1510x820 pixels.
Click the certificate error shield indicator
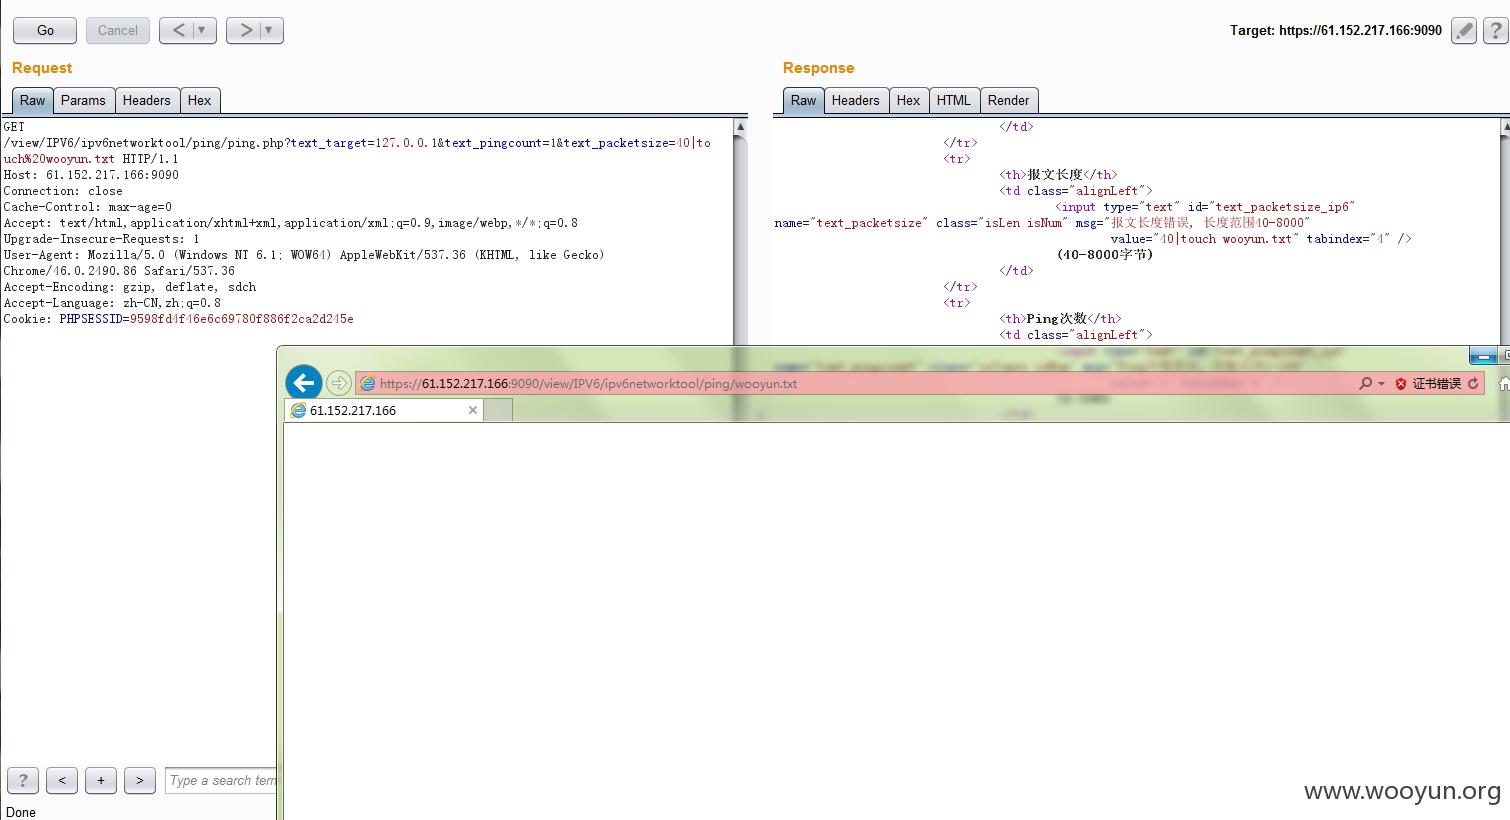pyautogui.click(x=1428, y=383)
